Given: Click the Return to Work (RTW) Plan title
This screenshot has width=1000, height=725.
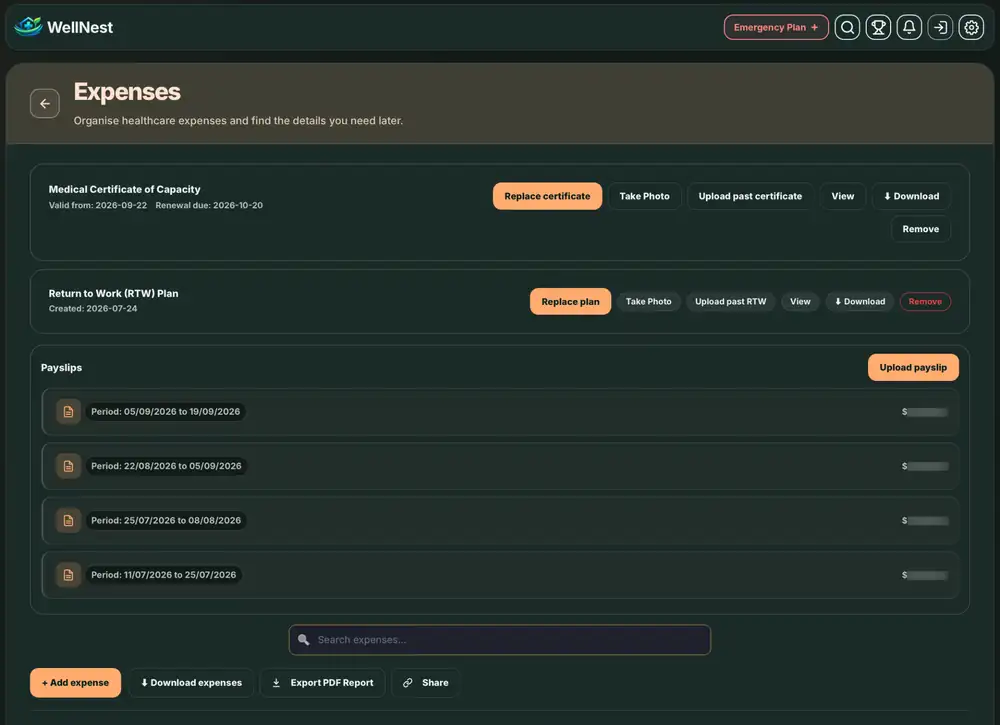Looking at the screenshot, I should point(114,293).
